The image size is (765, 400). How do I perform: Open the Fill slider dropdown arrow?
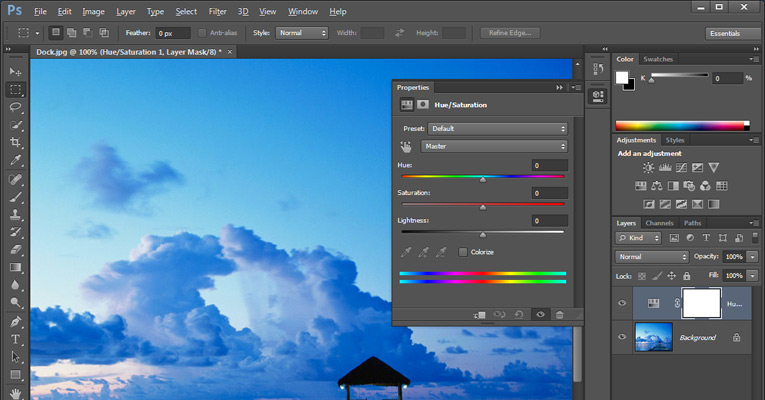point(753,276)
